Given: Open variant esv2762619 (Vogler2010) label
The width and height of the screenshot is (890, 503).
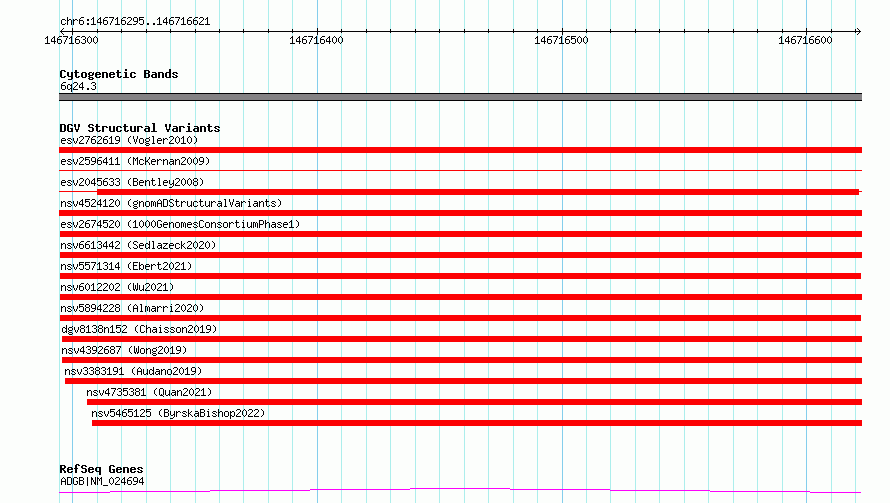Looking at the screenshot, I should tap(129, 140).
